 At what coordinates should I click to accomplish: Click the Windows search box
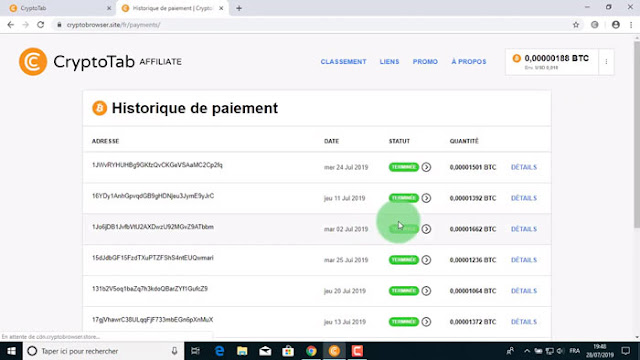pyautogui.click(x=104, y=351)
